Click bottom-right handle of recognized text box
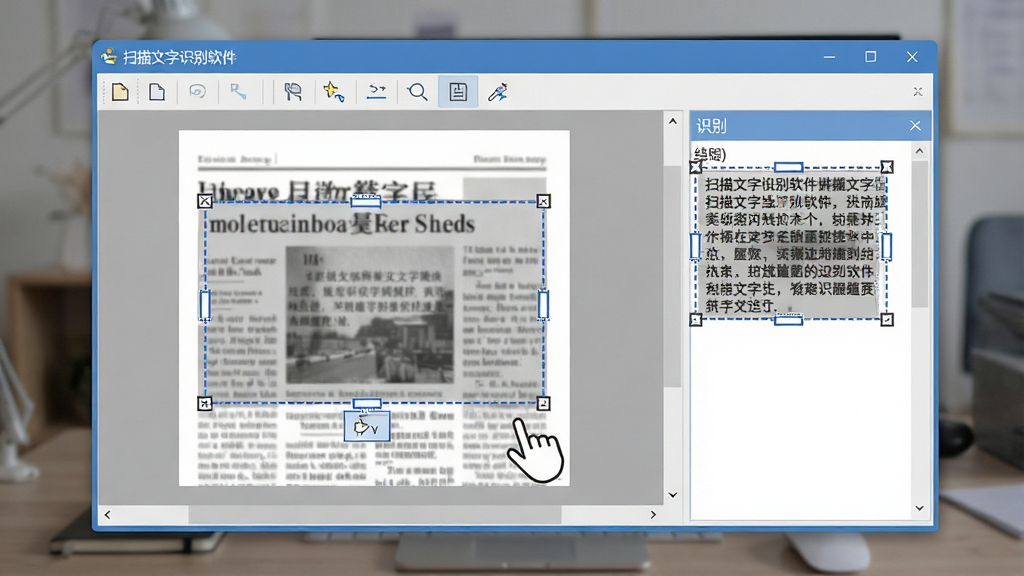This screenshot has width=1024, height=576. pyautogui.click(x=887, y=319)
